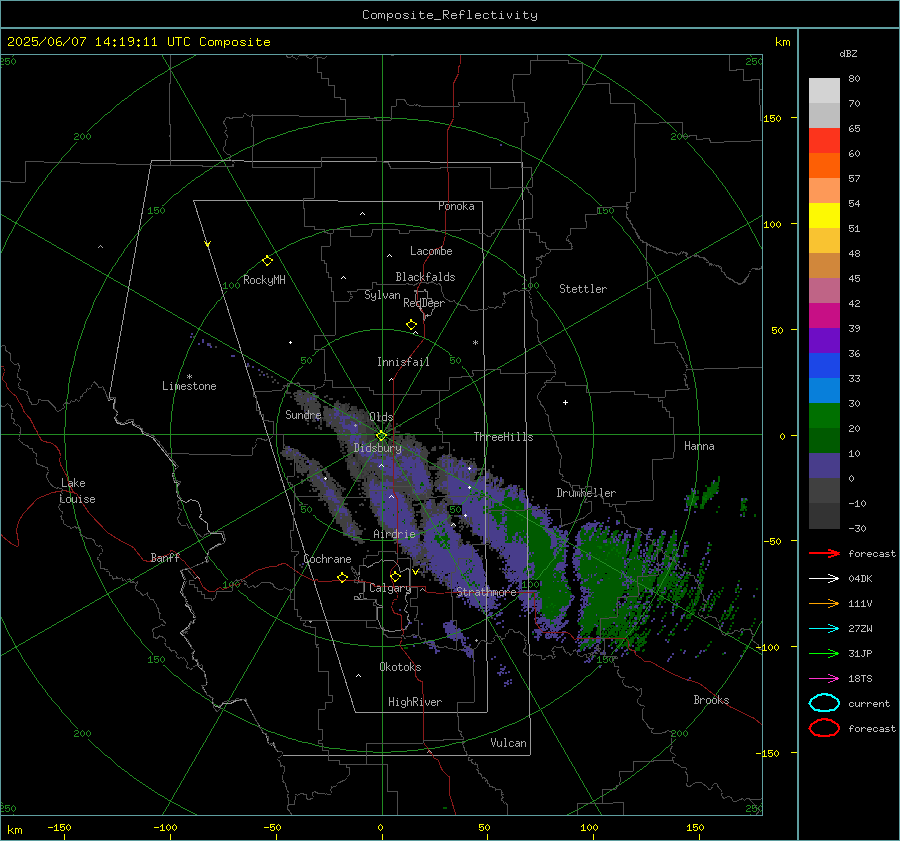Click the Sylvan label on map
The height and width of the screenshot is (841, 900).
click(x=382, y=295)
